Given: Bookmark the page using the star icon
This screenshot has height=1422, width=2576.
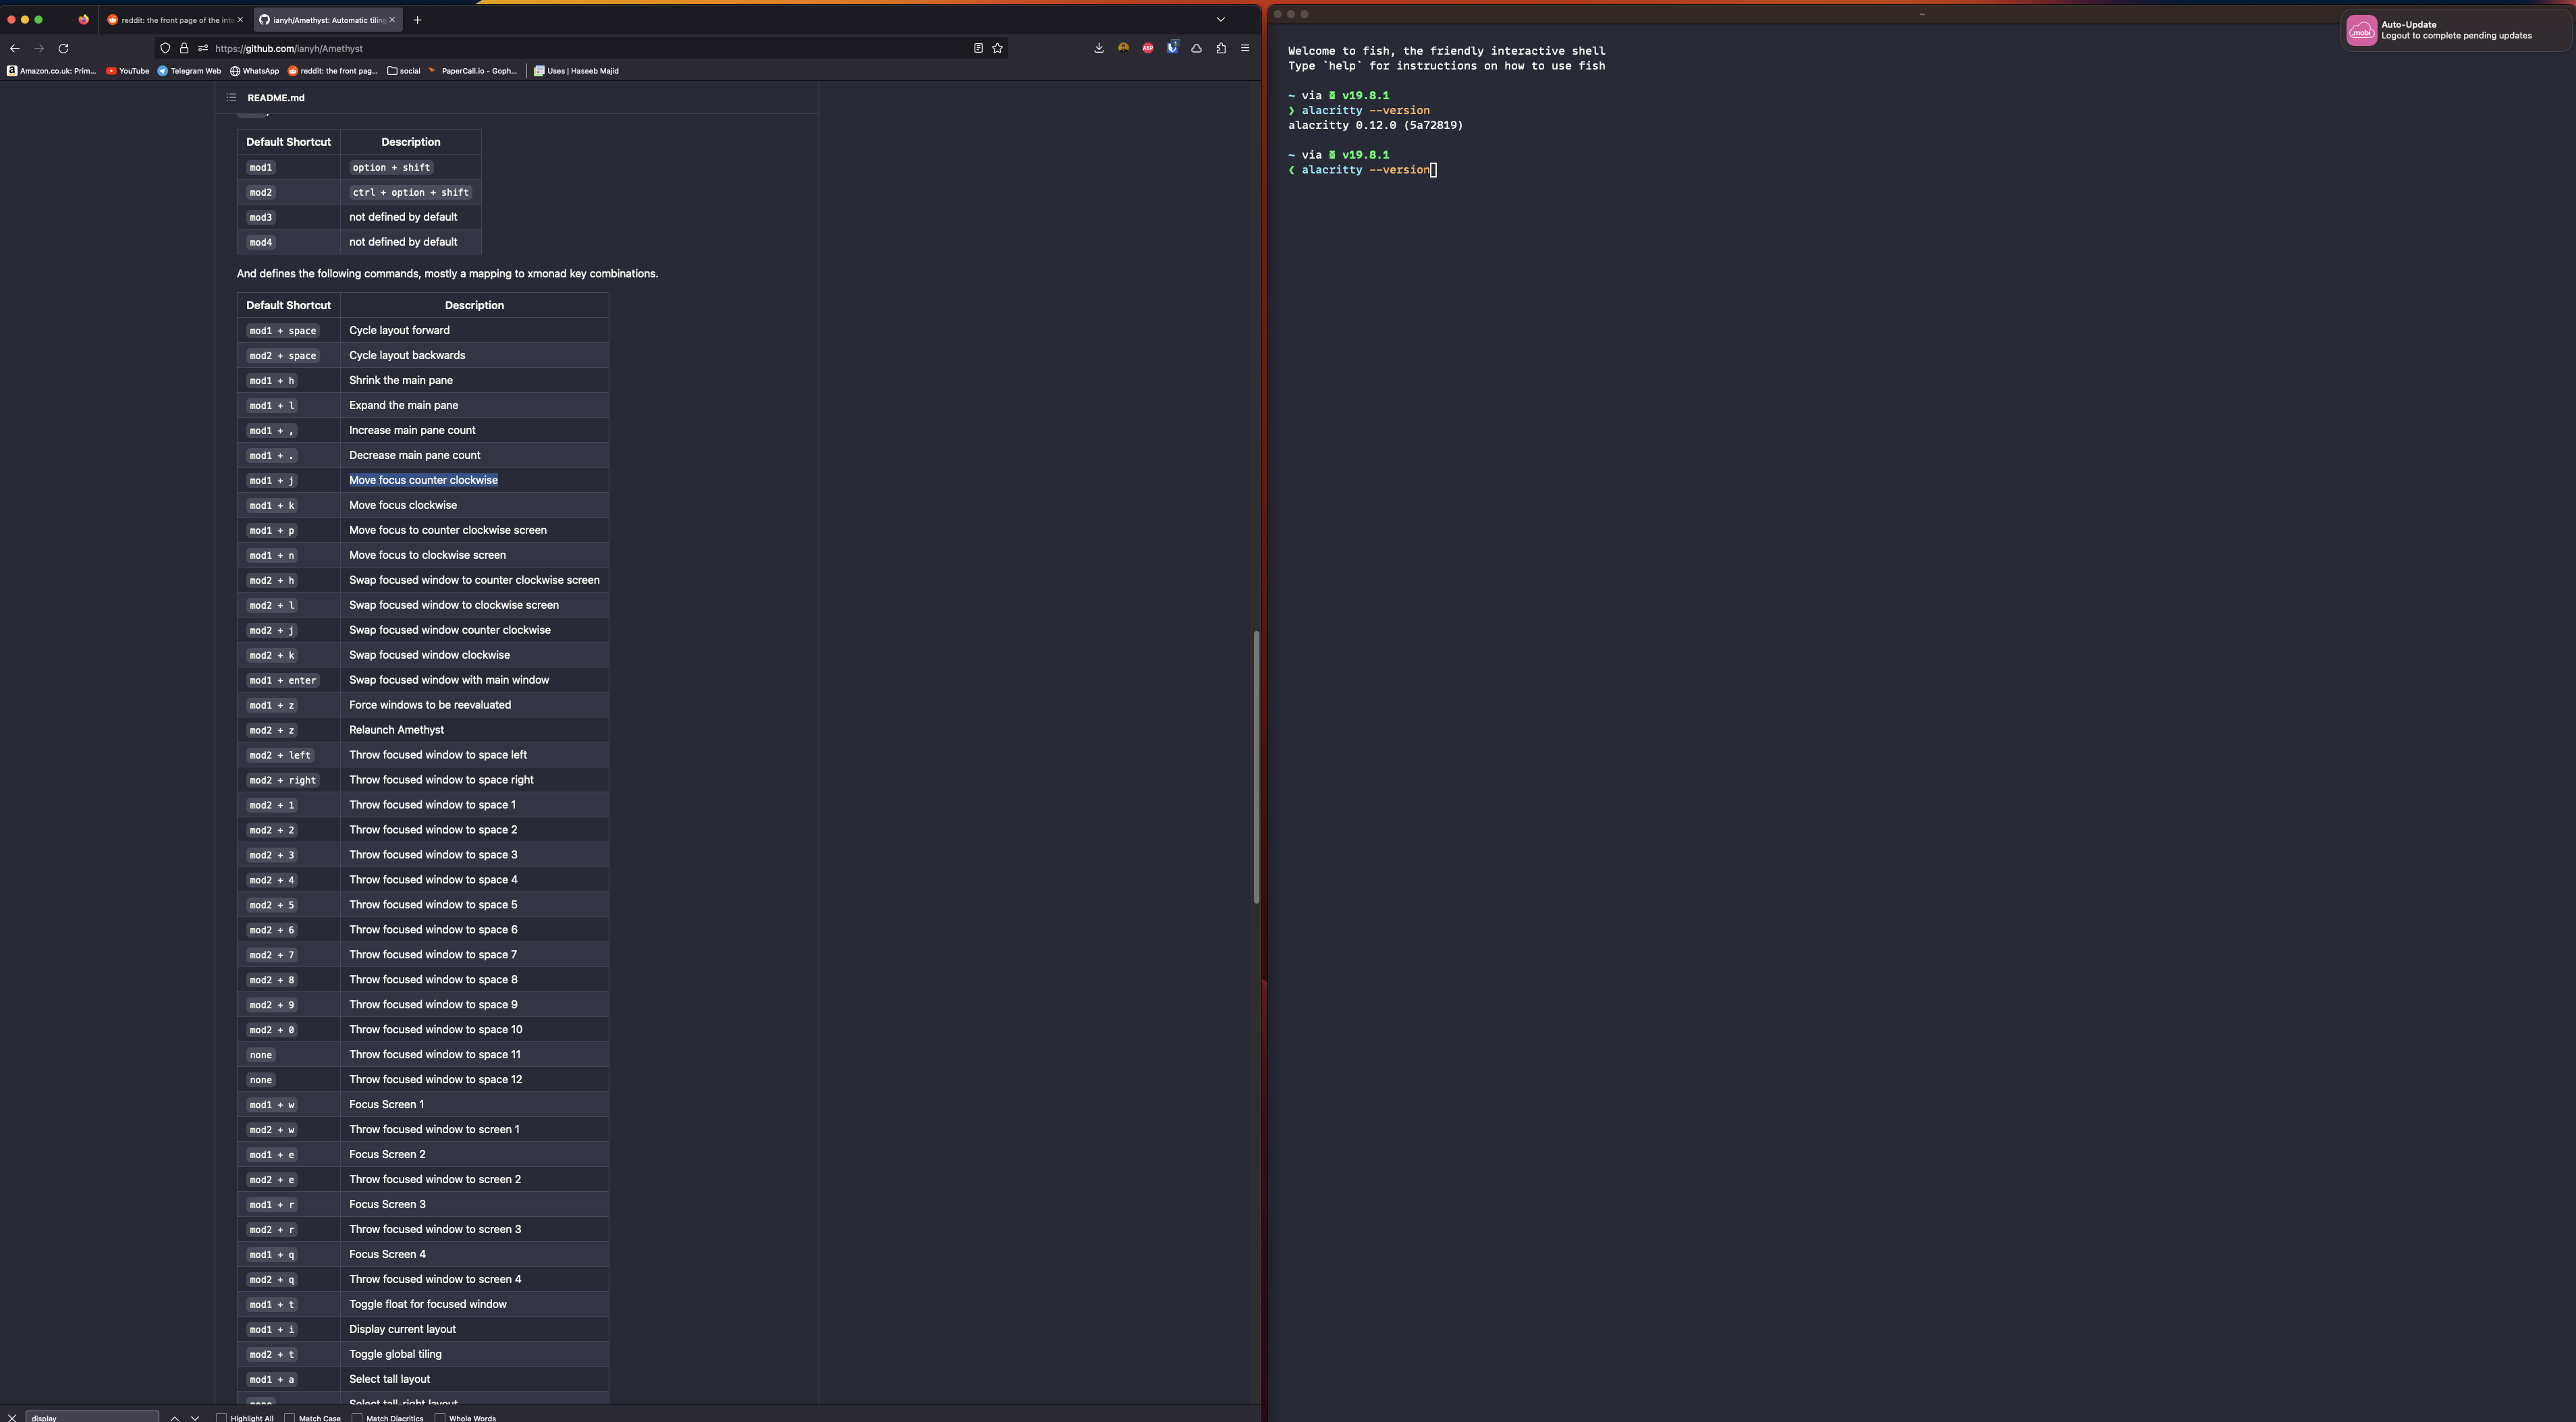Looking at the screenshot, I should point(997,48).
